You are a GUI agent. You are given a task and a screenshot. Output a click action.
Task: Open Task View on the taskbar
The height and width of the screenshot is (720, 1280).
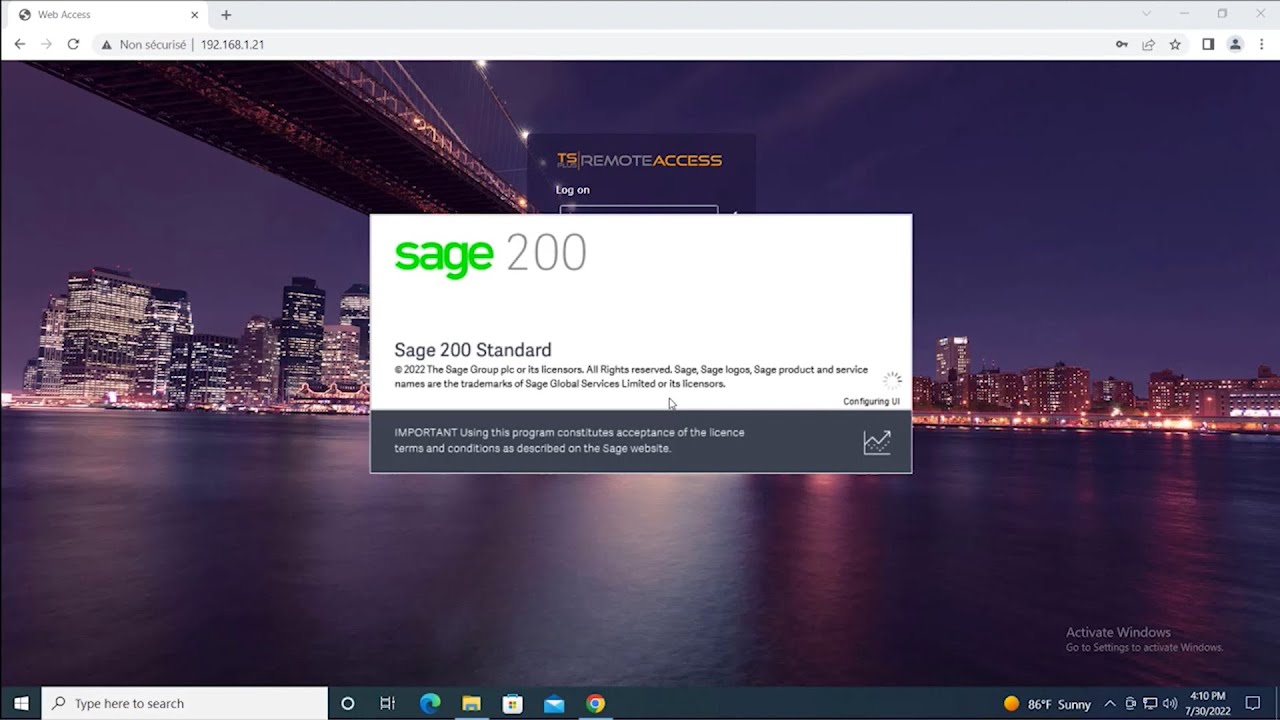click(388, 703)
